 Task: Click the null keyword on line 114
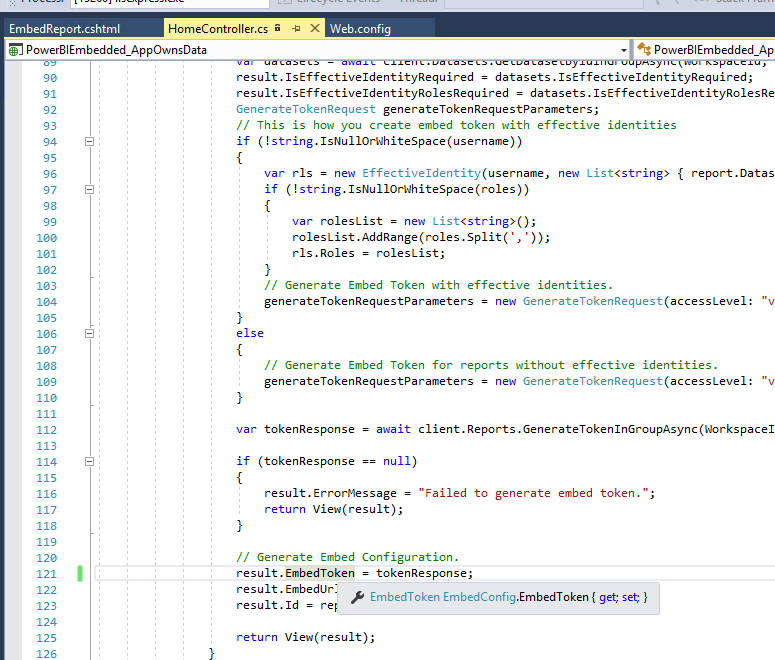(x=396, y=461)
